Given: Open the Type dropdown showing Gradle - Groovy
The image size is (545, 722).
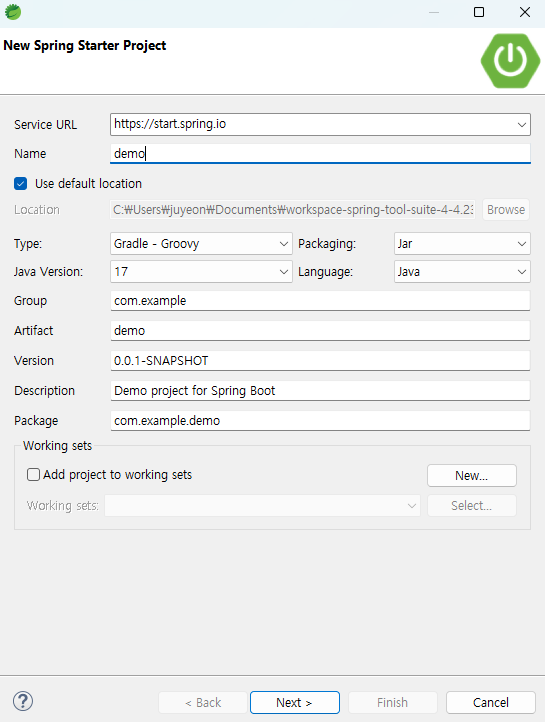Looking at the screenshot, I should (201, 244).
